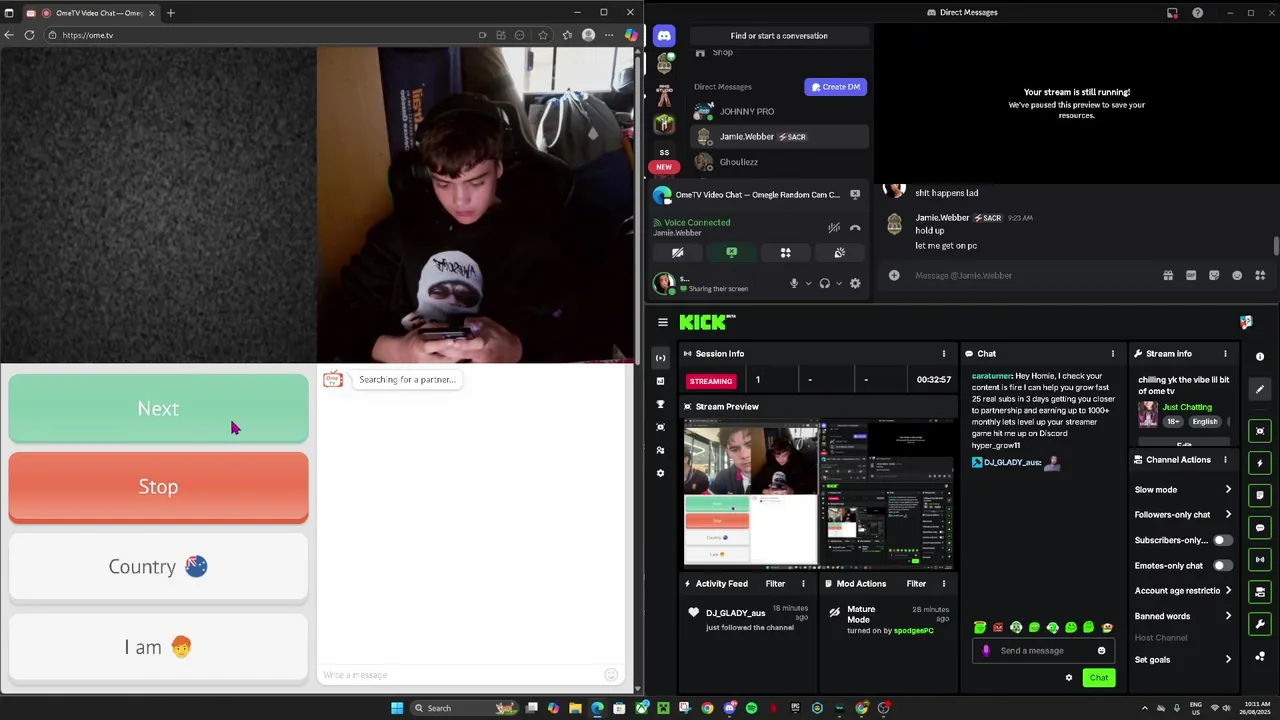Bookmark this page with the star icon

click(x=543, y=35)
